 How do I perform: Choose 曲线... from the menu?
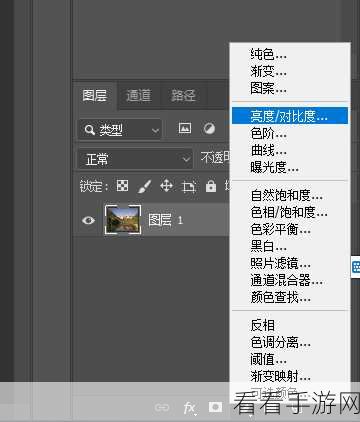click(x=290, y=150)
